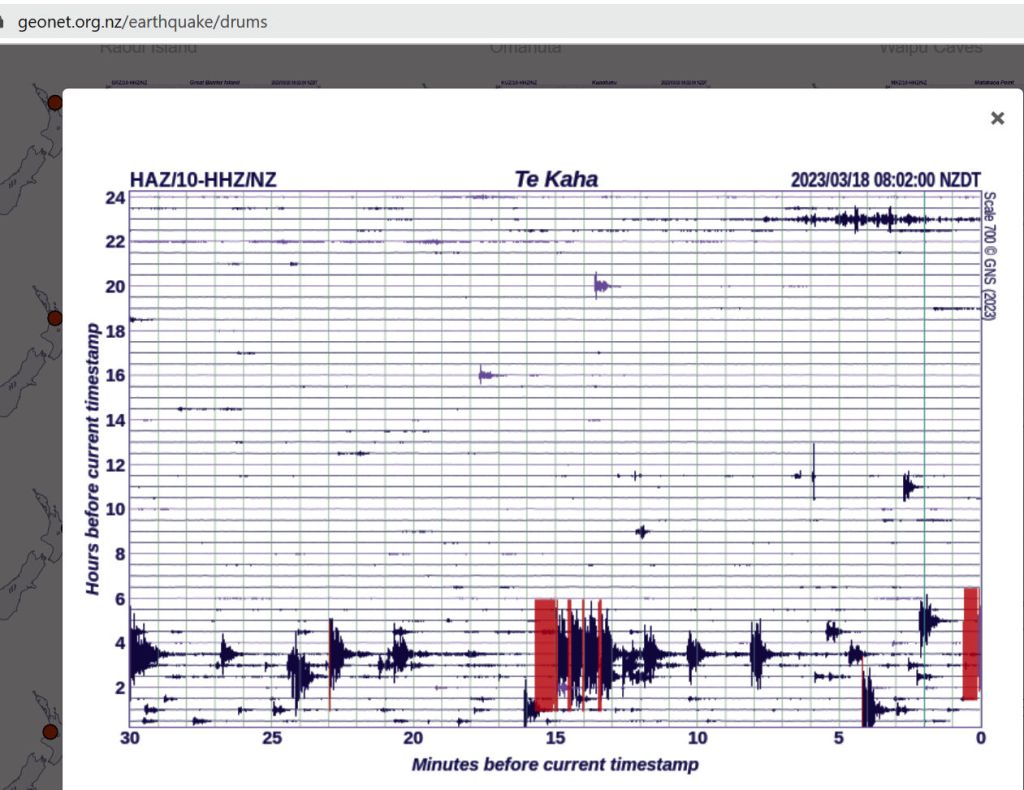
Task: Close the Te Kaha drum popup
Action: 997,118
